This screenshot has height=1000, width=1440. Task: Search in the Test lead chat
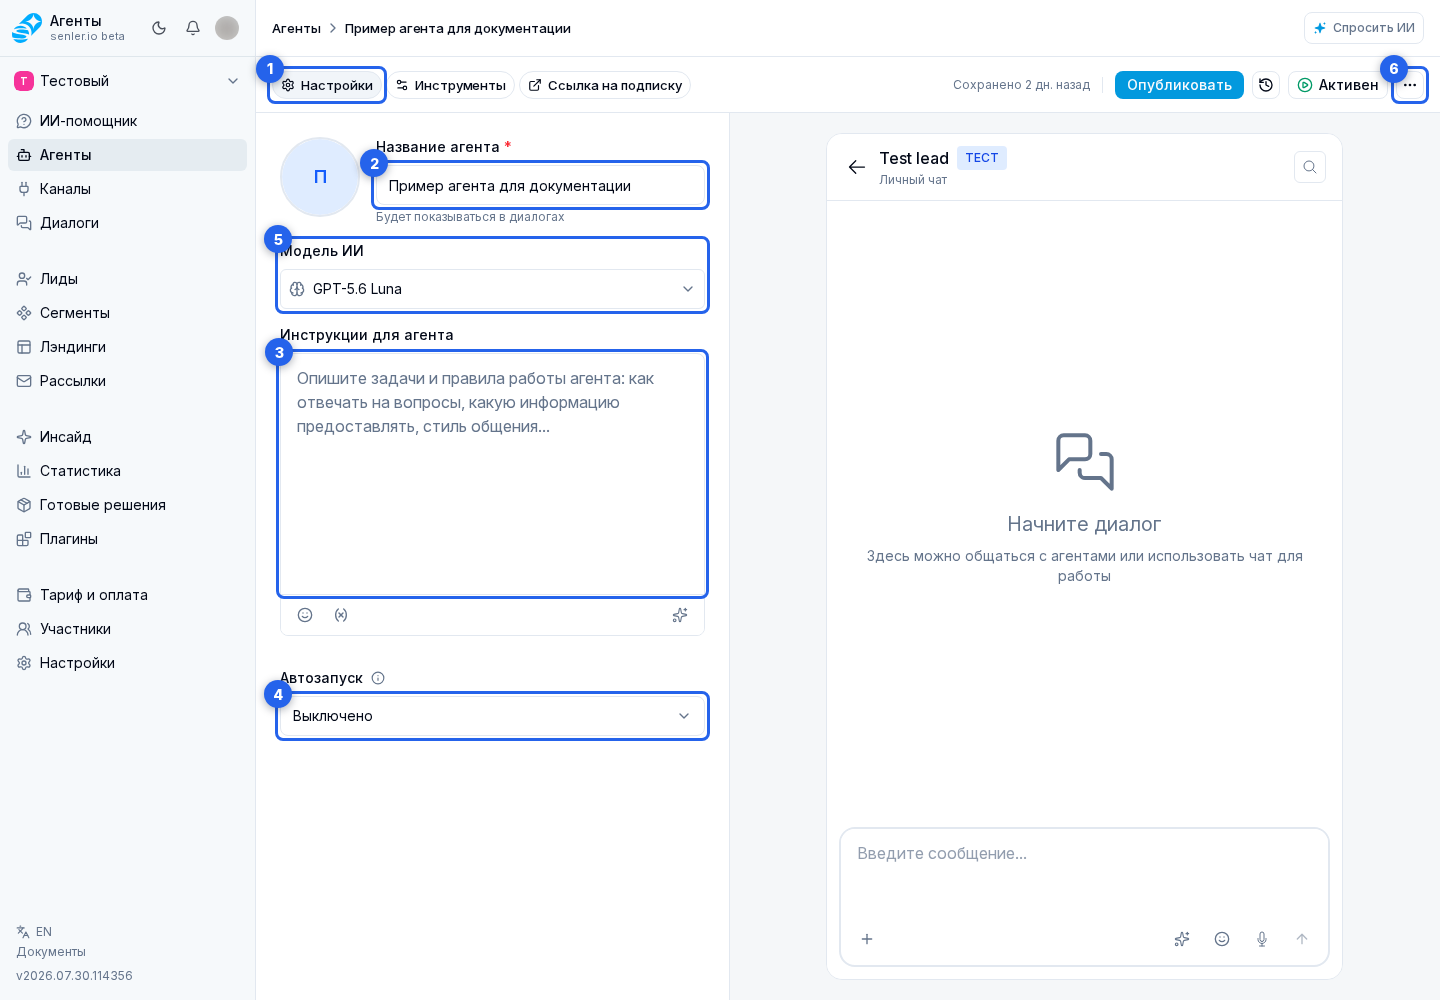[1310, 167]
